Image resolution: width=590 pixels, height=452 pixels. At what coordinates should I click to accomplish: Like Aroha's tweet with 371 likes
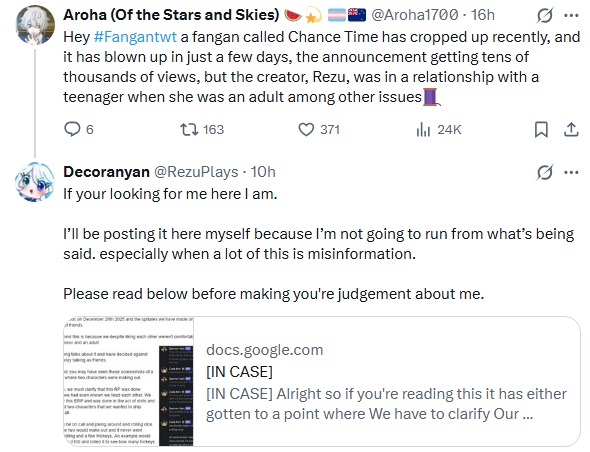point(319,129)
